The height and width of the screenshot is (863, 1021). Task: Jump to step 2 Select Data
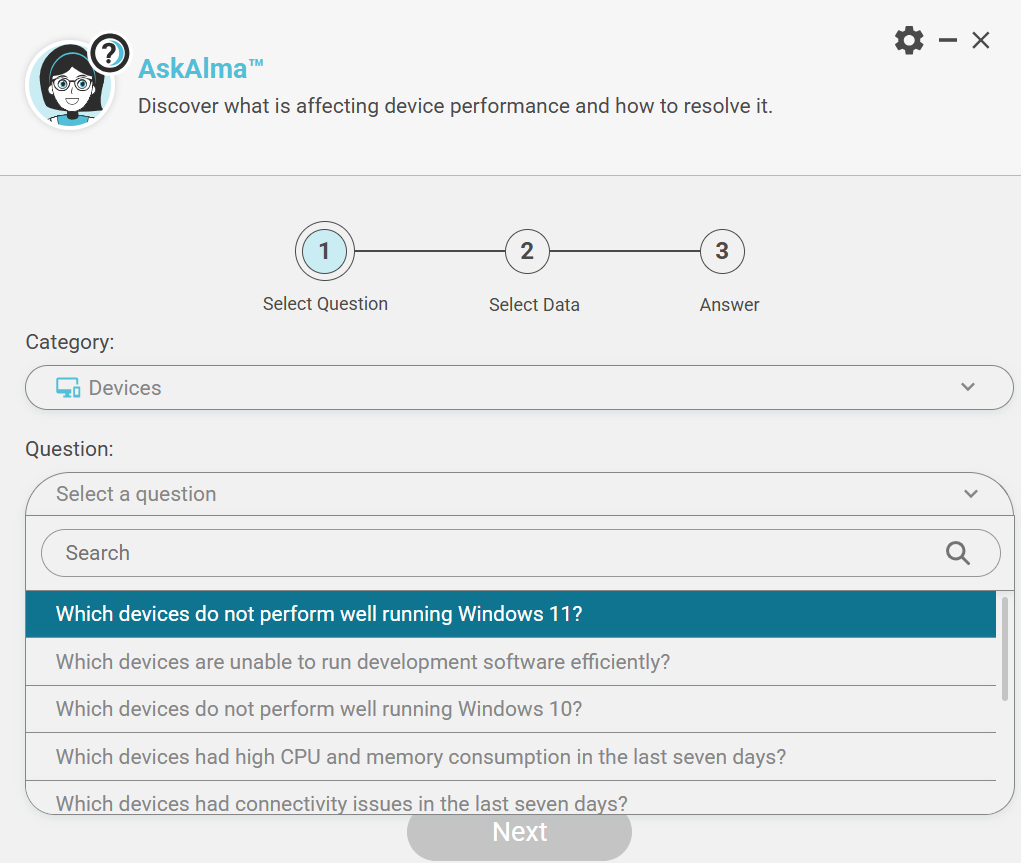[527, 252]
